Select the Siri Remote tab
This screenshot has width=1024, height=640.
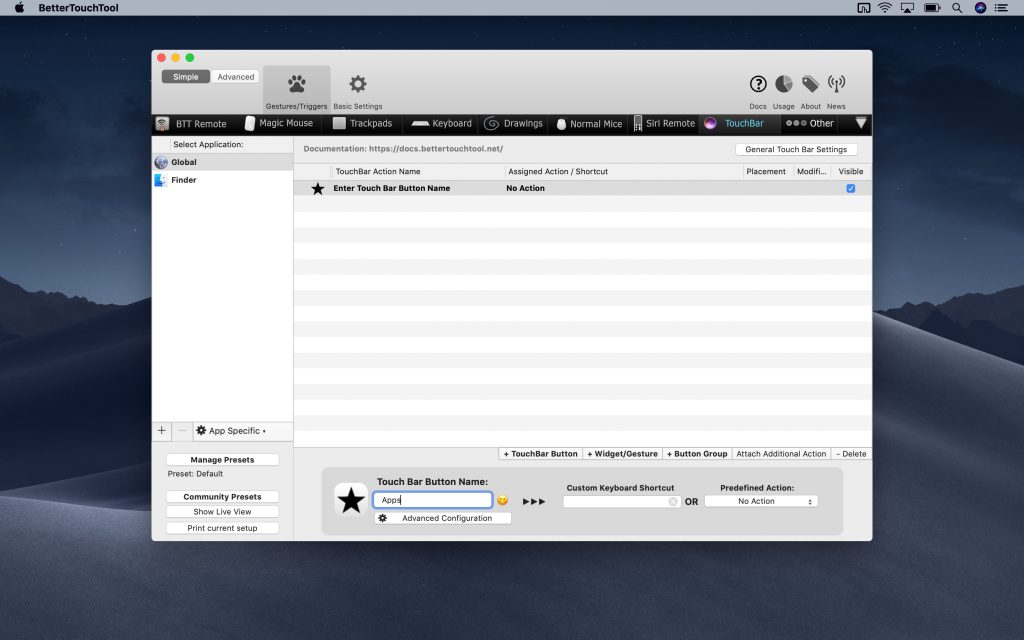[x=664, y=123]
